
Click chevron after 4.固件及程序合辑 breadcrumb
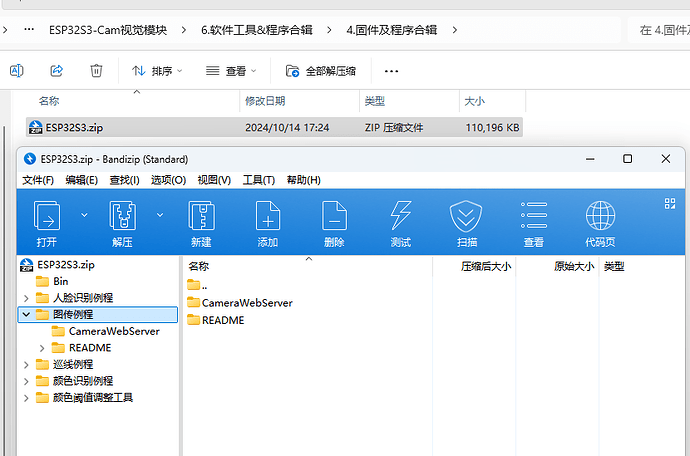click(455, 30)
